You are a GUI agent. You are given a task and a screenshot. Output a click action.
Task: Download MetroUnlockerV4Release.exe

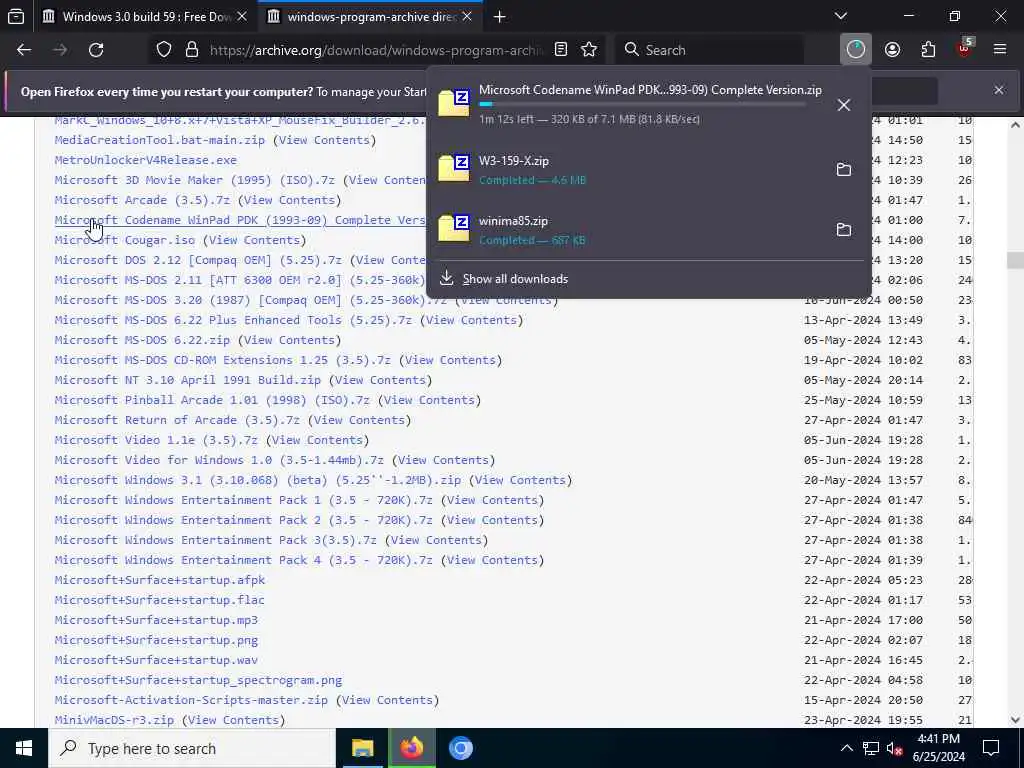146,160
